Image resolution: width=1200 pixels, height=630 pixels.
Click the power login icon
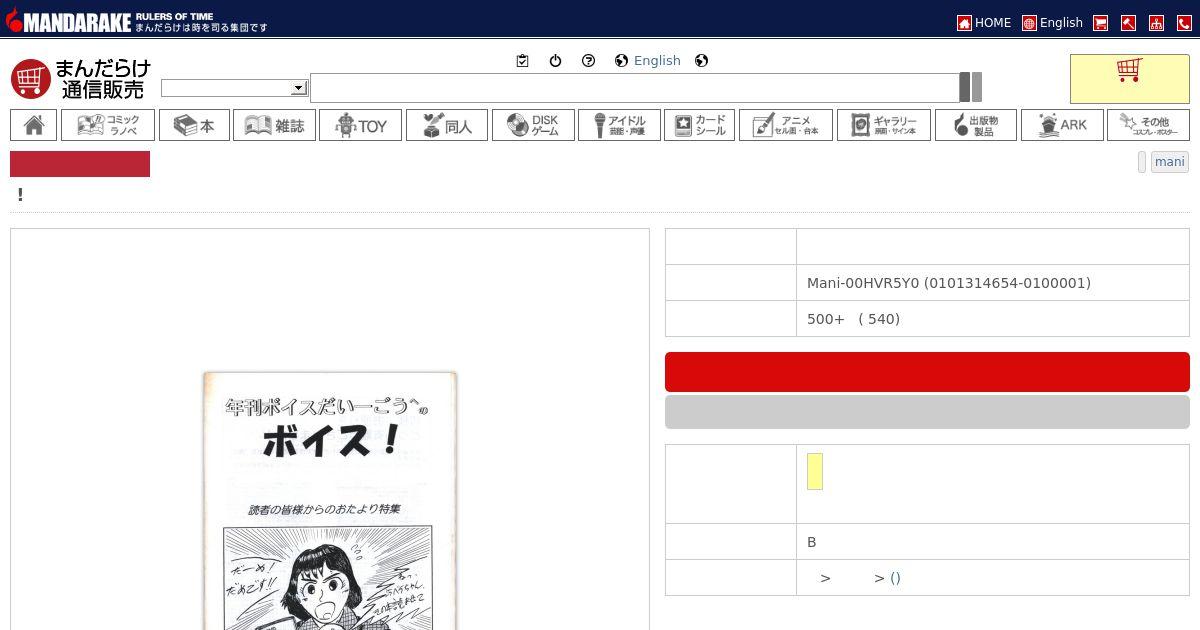point(555,61)
